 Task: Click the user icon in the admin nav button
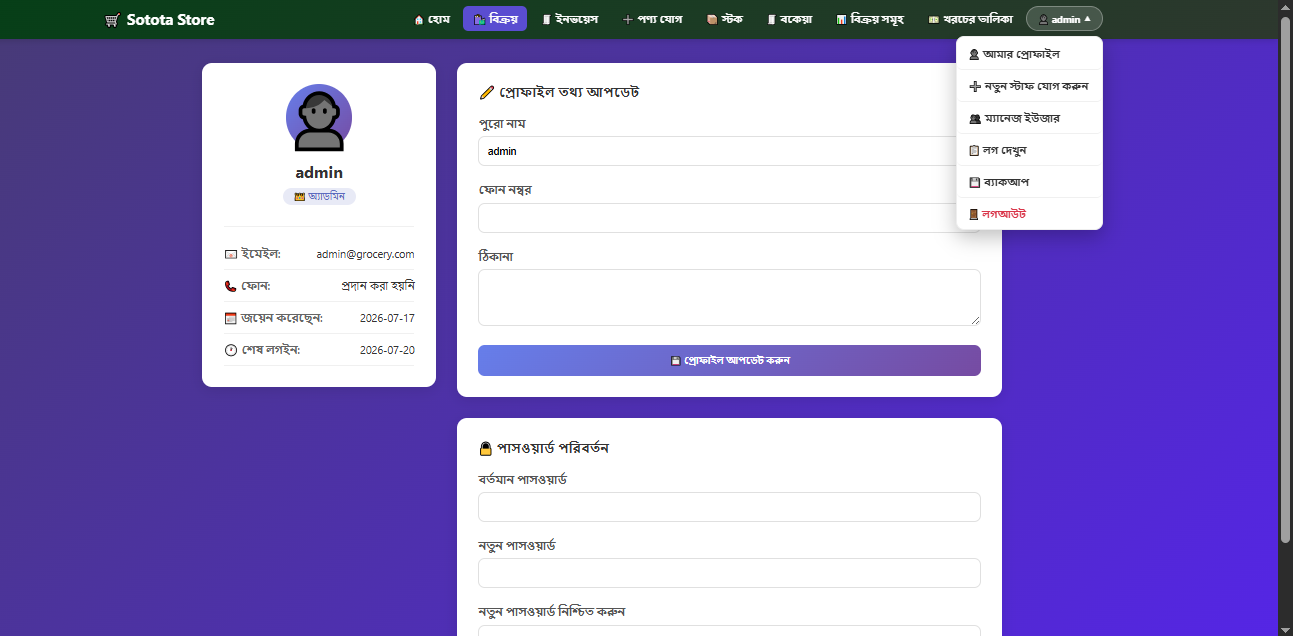pos(1044,20)
